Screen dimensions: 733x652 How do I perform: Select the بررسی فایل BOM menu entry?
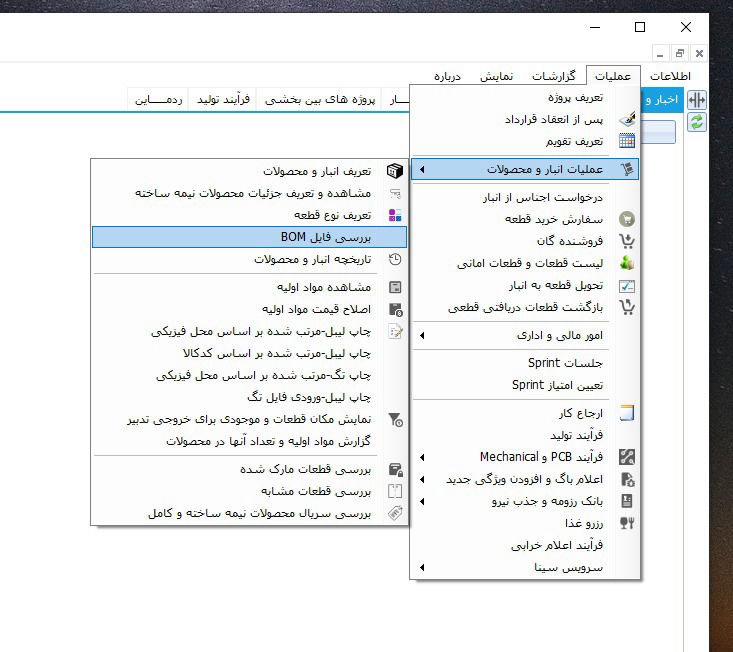pyautogui.click(x=250, y=237)
